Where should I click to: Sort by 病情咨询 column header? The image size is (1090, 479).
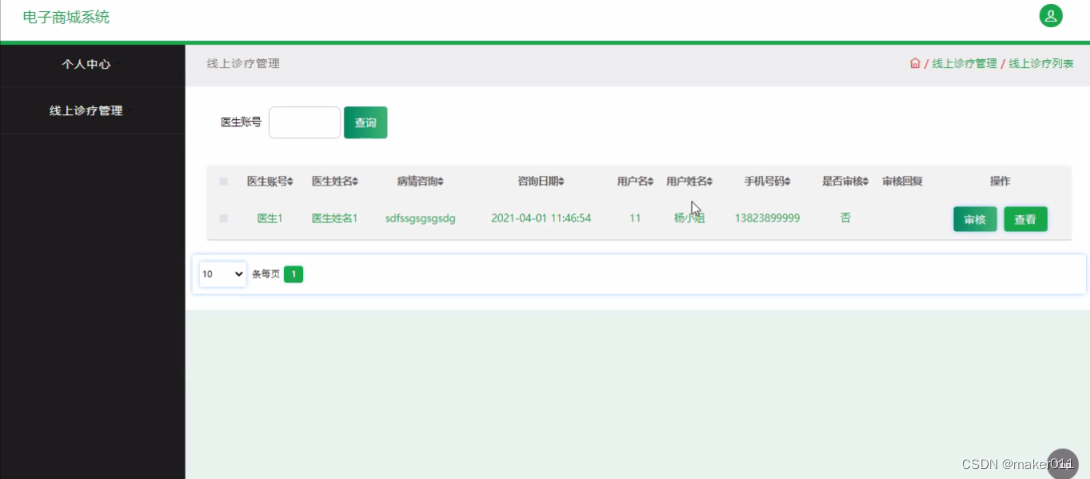[x=421, y=181]
